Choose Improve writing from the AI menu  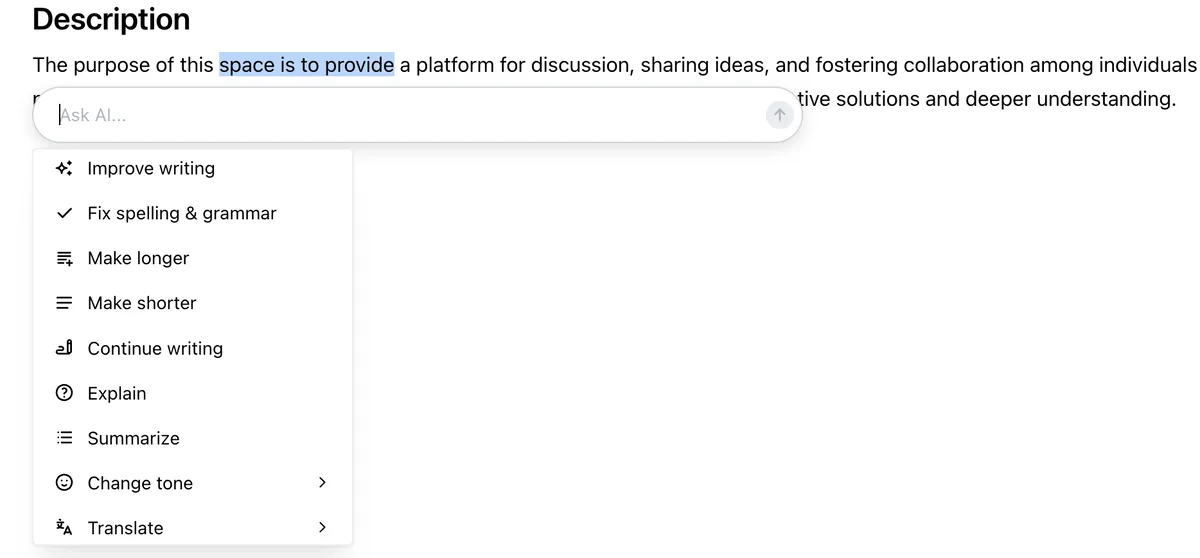pyautogui.click(x=193, y=168)
